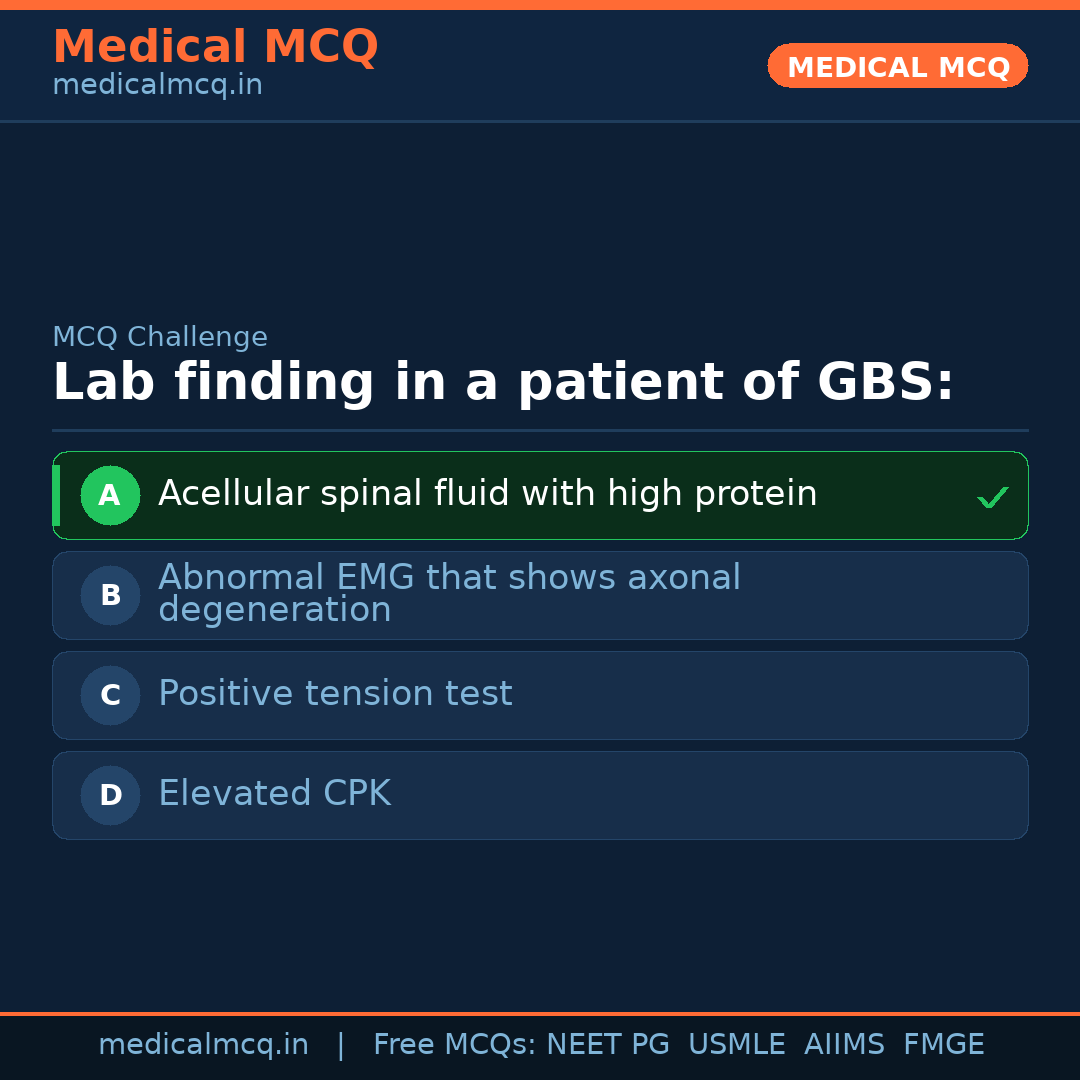Visit medicalmcq.in link below the header title
This screenshot has height=1080, width=1080.
157,86
